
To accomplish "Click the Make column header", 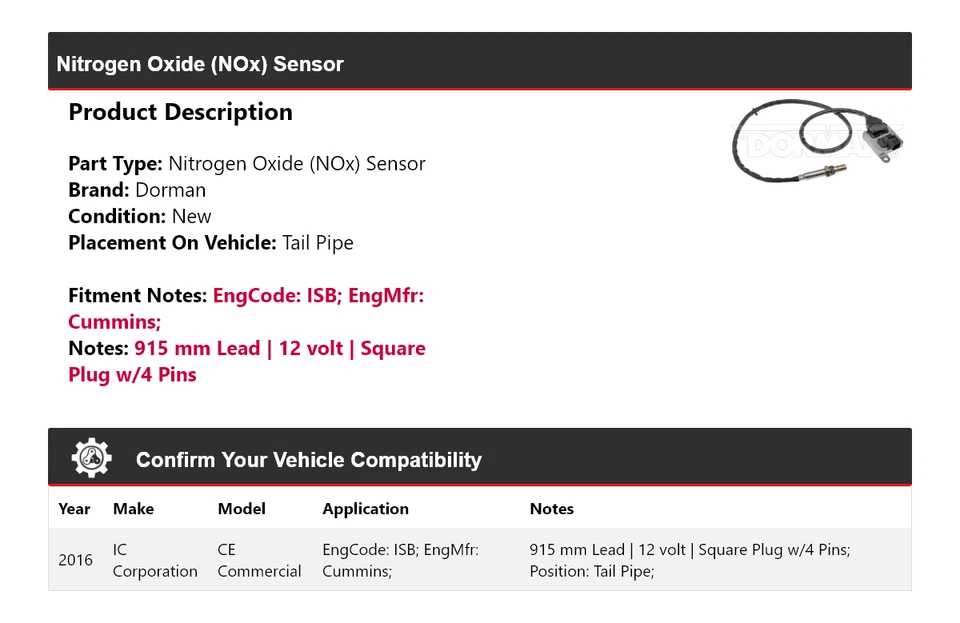I will pyautogui.click(x=133, y=509).
